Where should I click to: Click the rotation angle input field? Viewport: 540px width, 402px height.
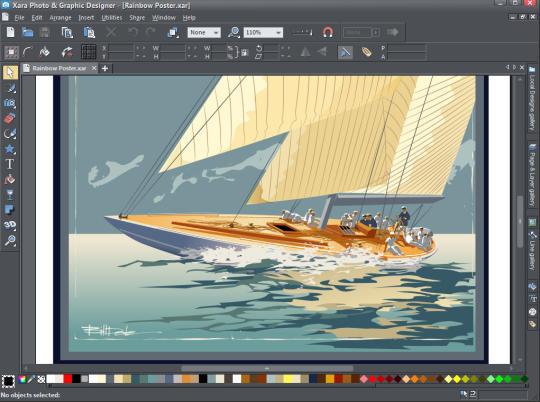[x=272, y=48]
